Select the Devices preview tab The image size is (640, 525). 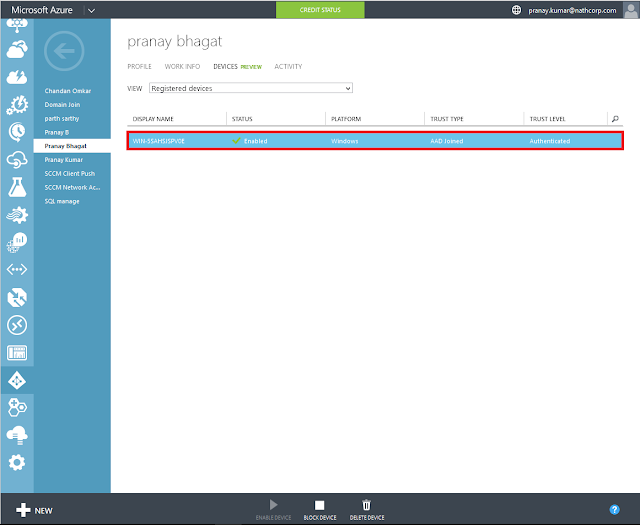[x=237, y=67]
